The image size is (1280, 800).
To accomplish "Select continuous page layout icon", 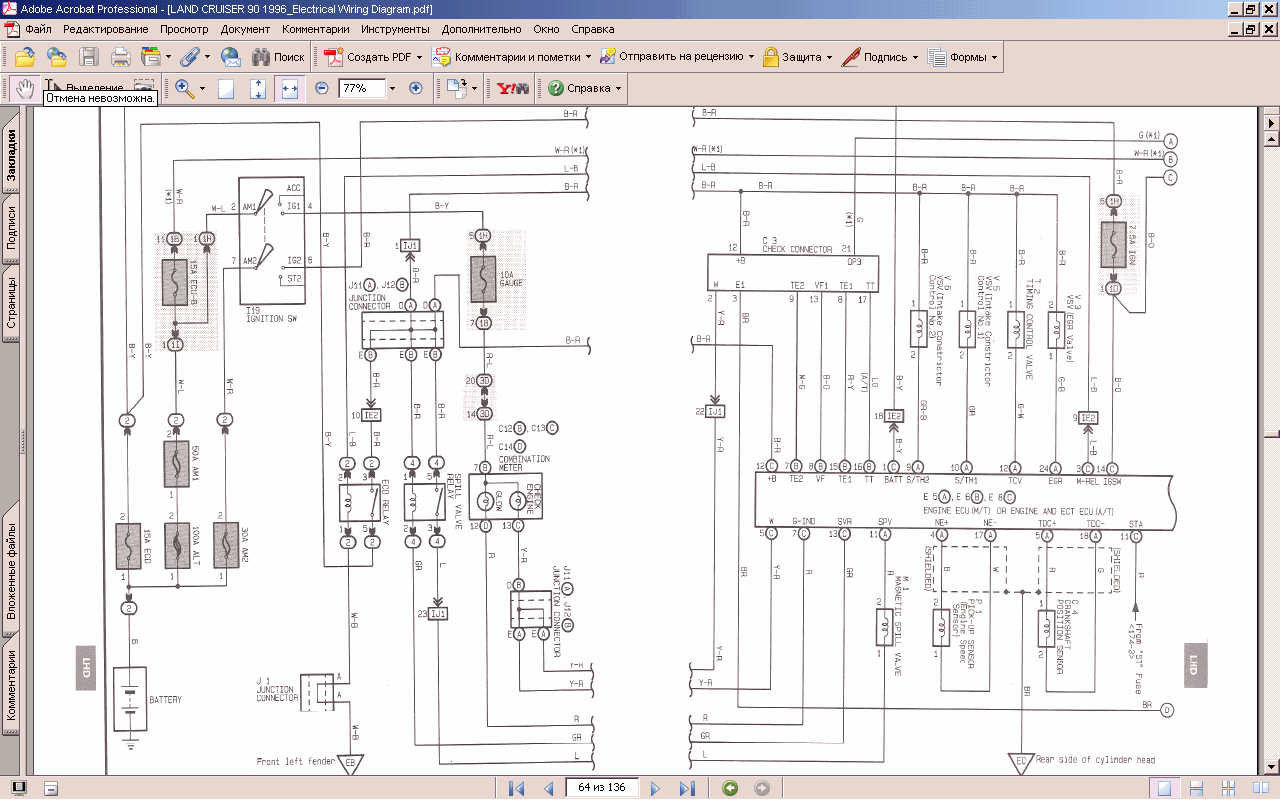I will click(x=1196, y=788).
